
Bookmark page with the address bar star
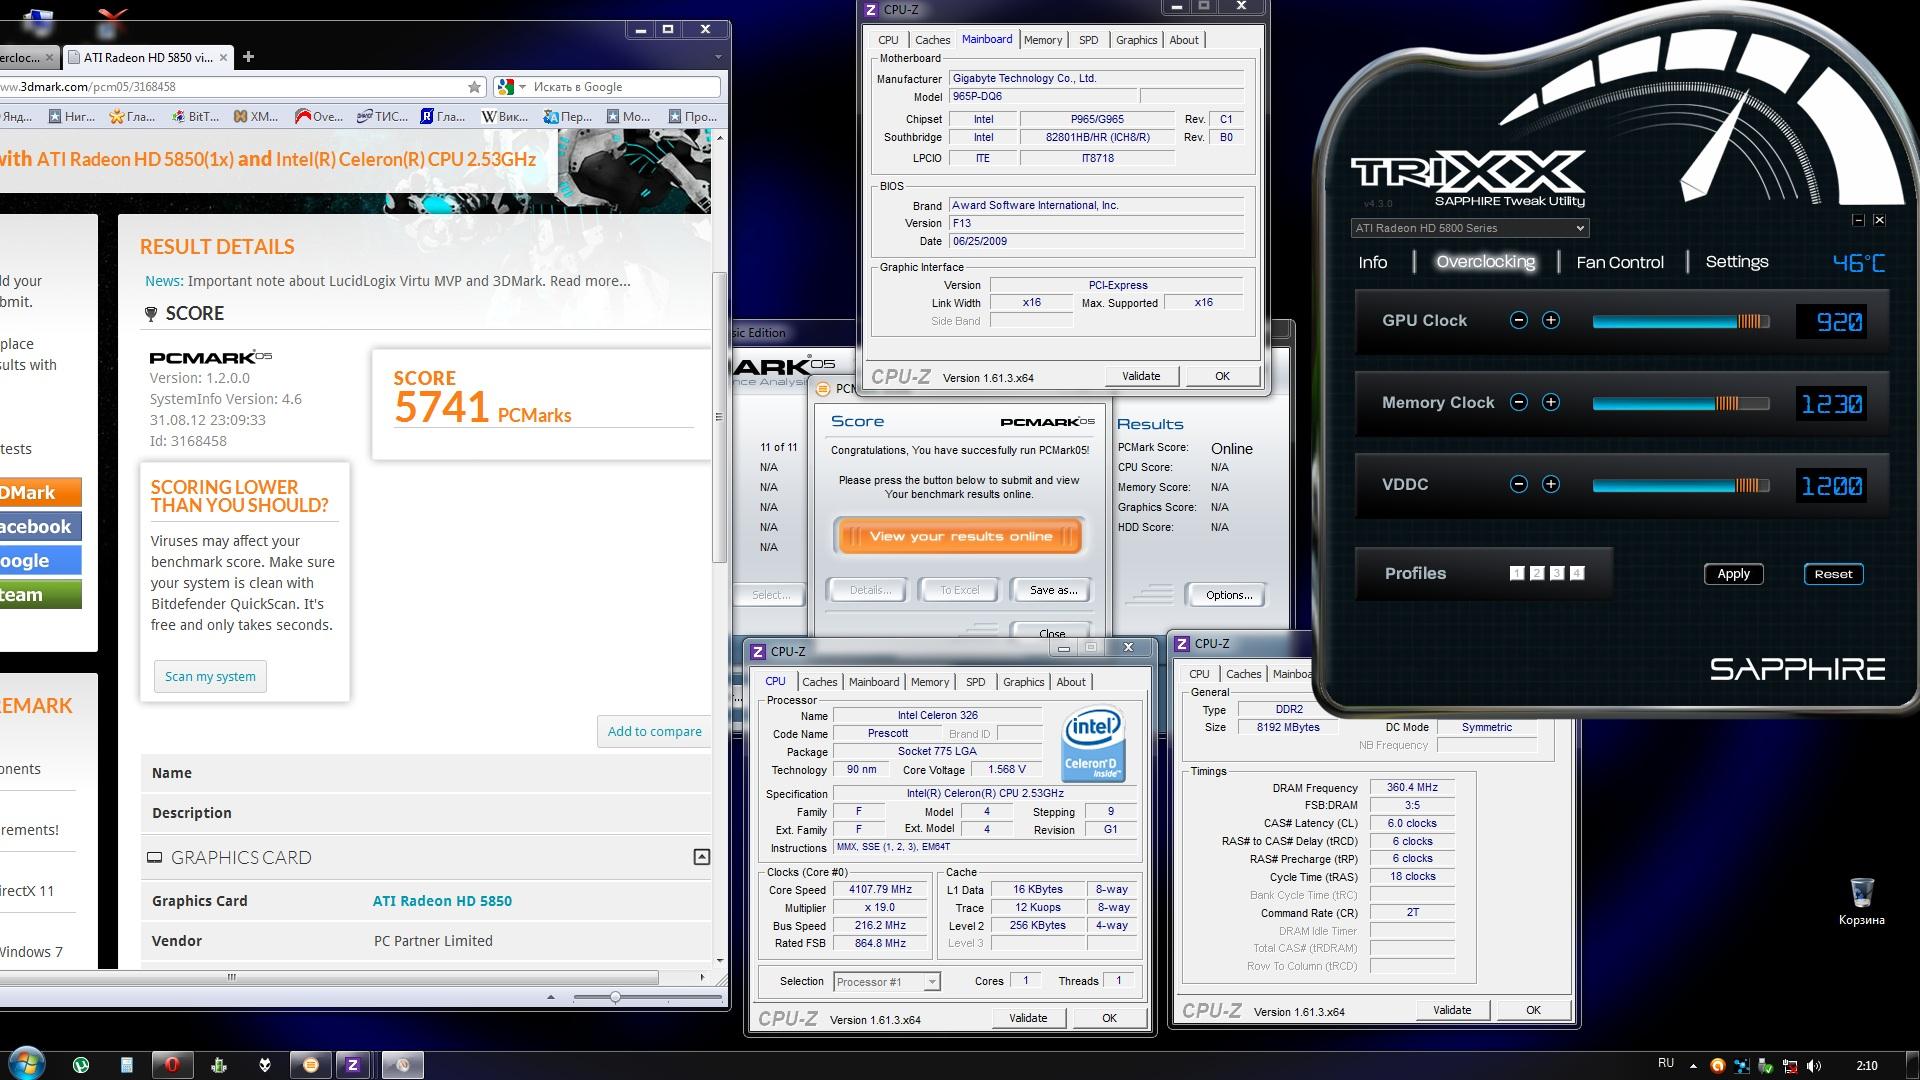(x=474, y=87)
